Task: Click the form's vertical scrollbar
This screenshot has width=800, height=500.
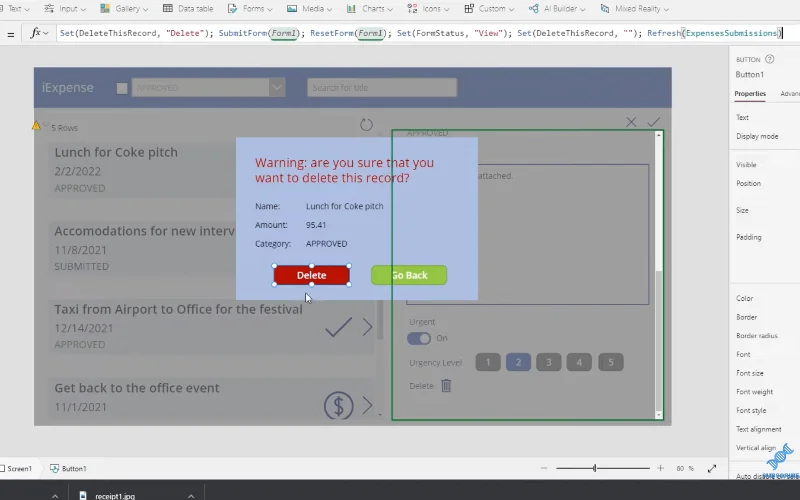Action: (659, 274)
